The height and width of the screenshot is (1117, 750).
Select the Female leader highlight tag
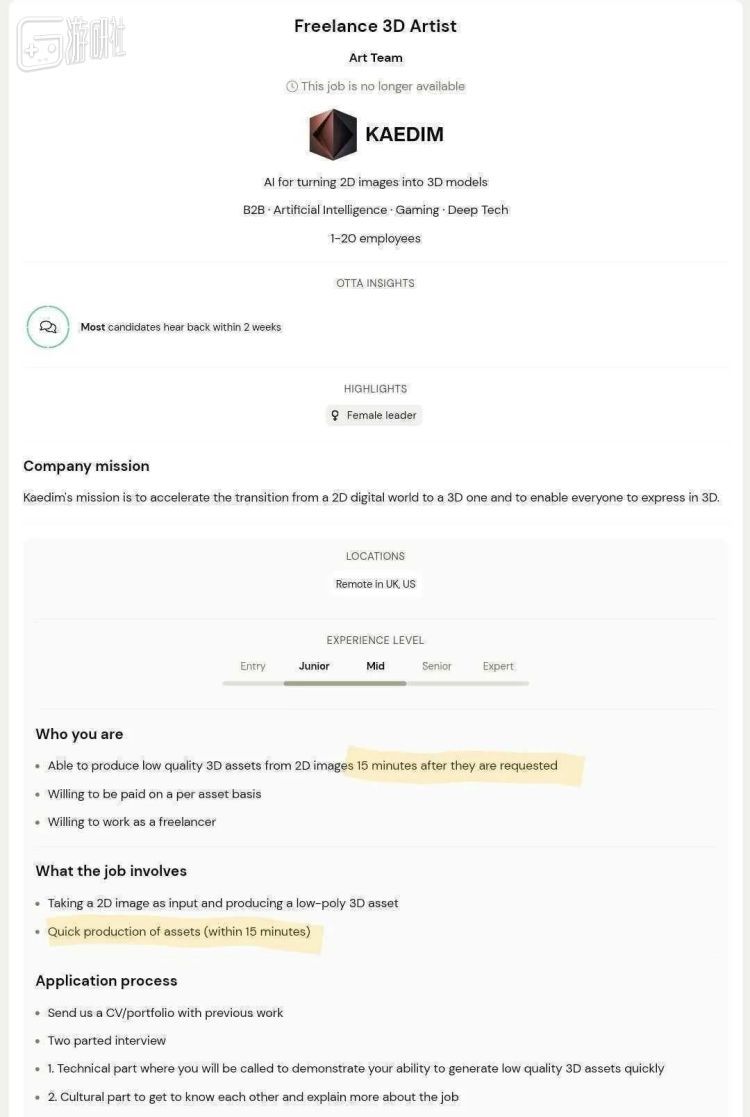(374, 415)
